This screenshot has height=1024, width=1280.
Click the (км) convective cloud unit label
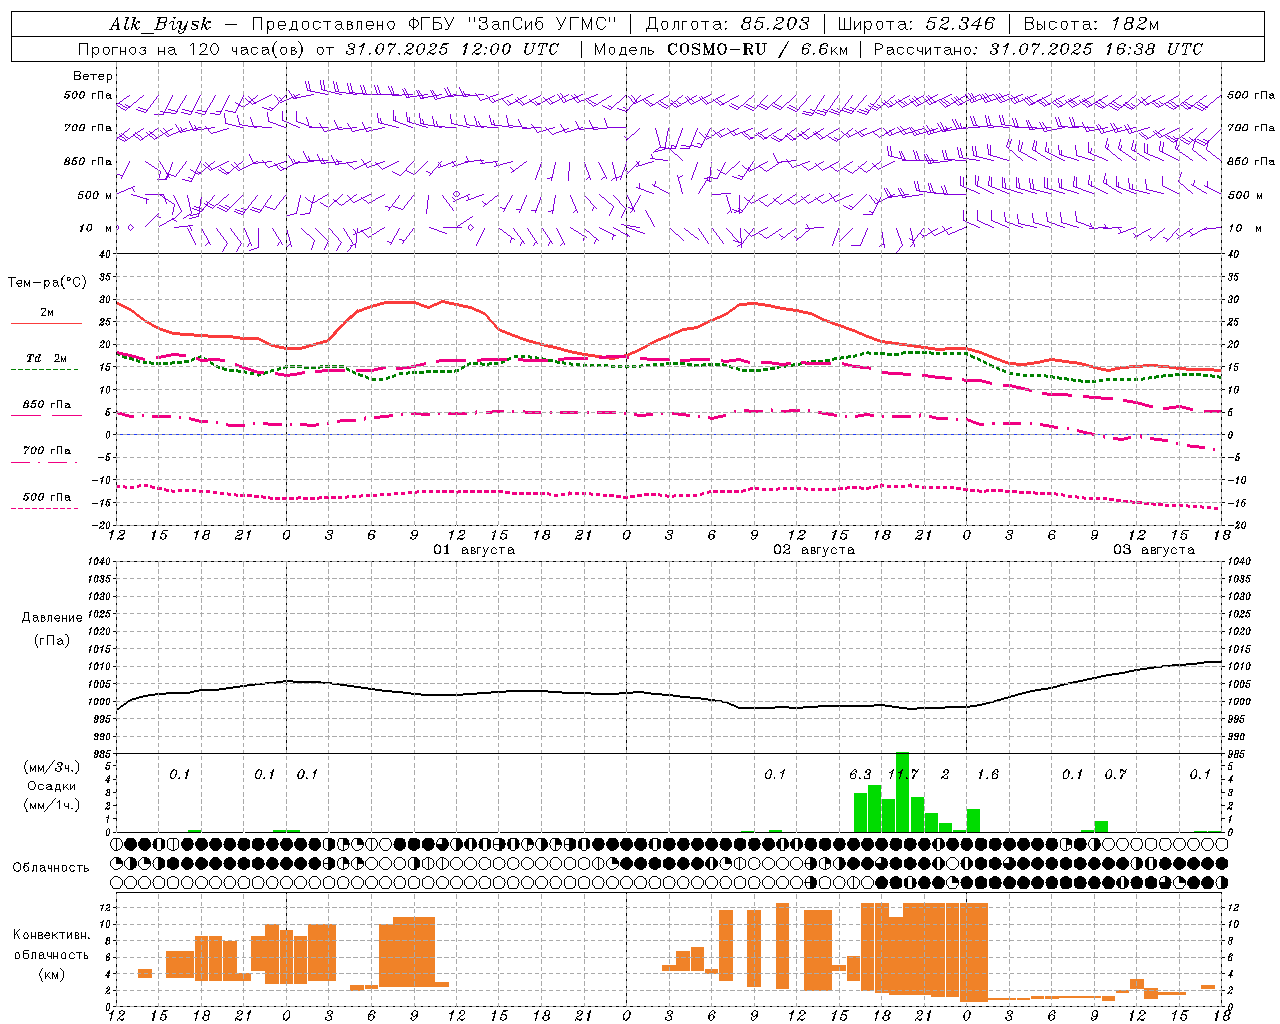pyautogui.click(x=52, y=974)
